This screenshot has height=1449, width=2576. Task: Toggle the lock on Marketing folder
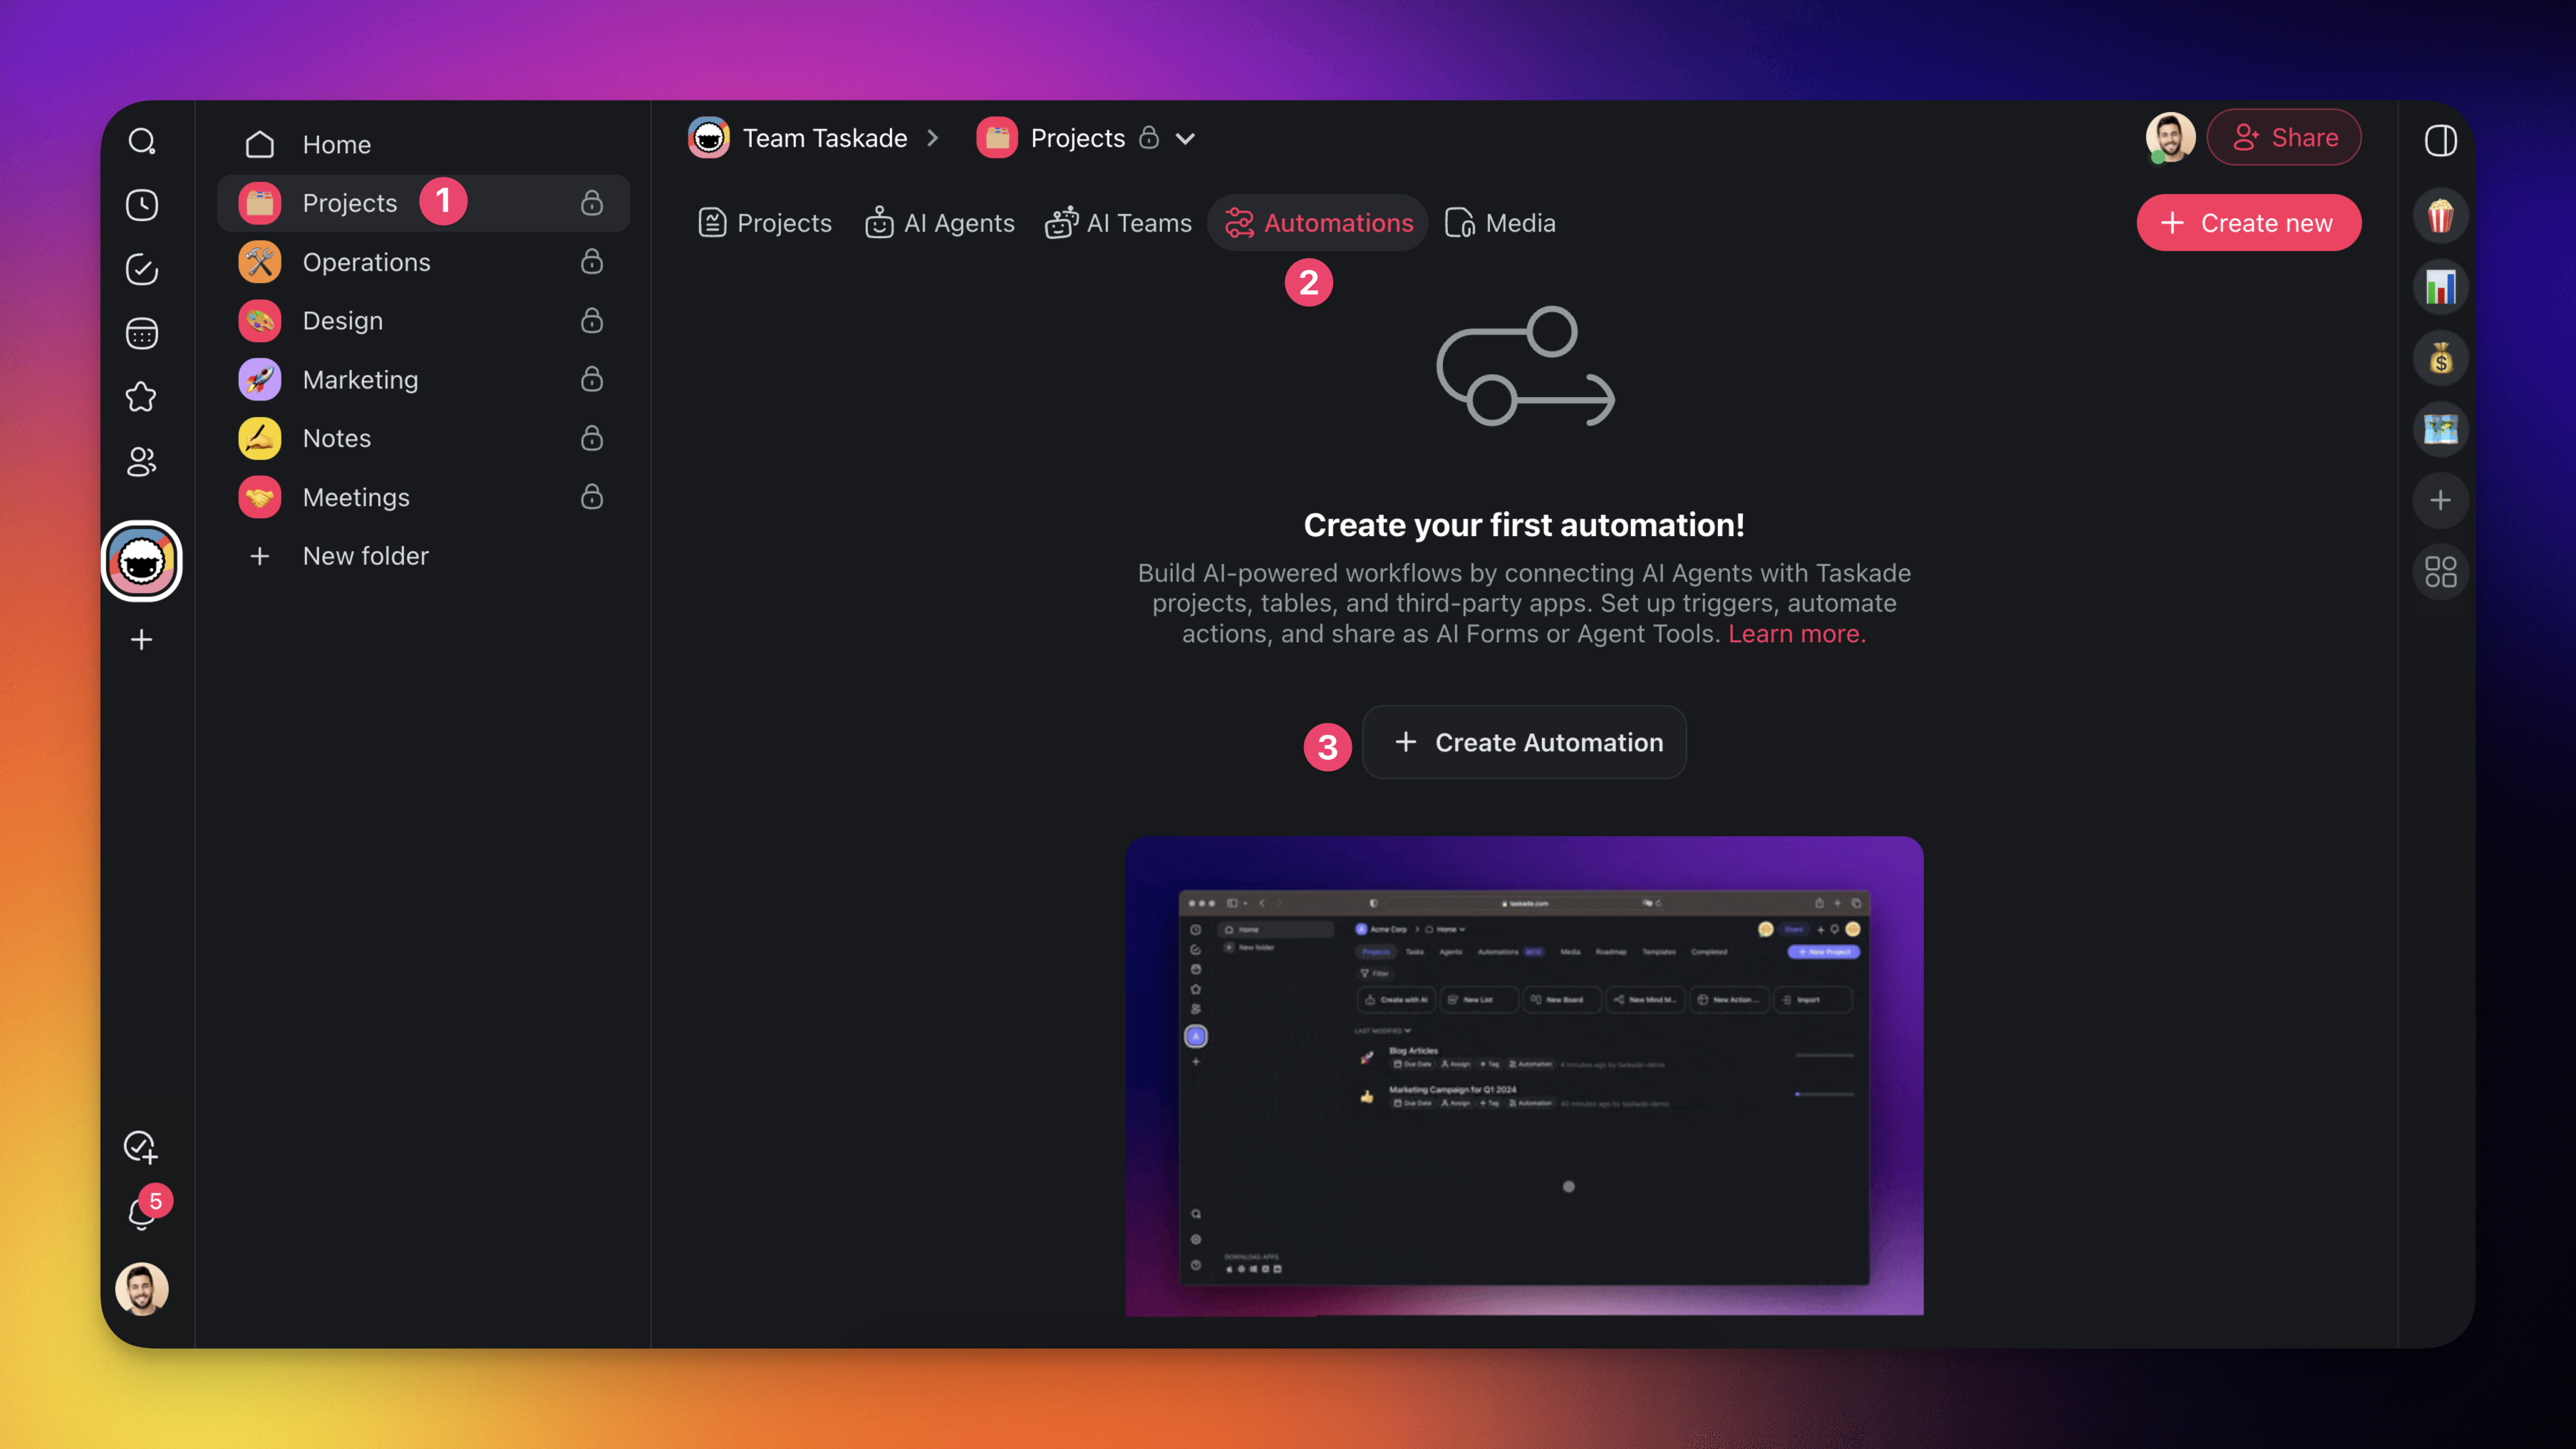(x=592, y=379)
